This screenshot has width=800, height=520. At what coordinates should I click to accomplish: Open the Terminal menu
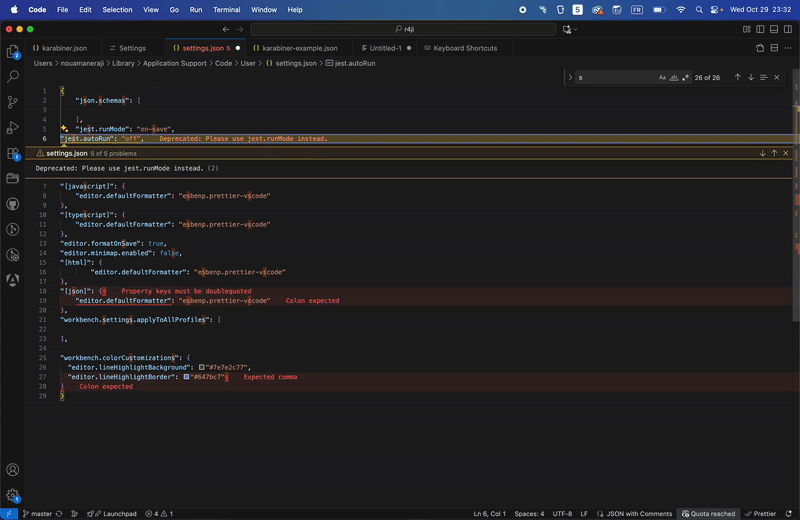tap(226, 9)
